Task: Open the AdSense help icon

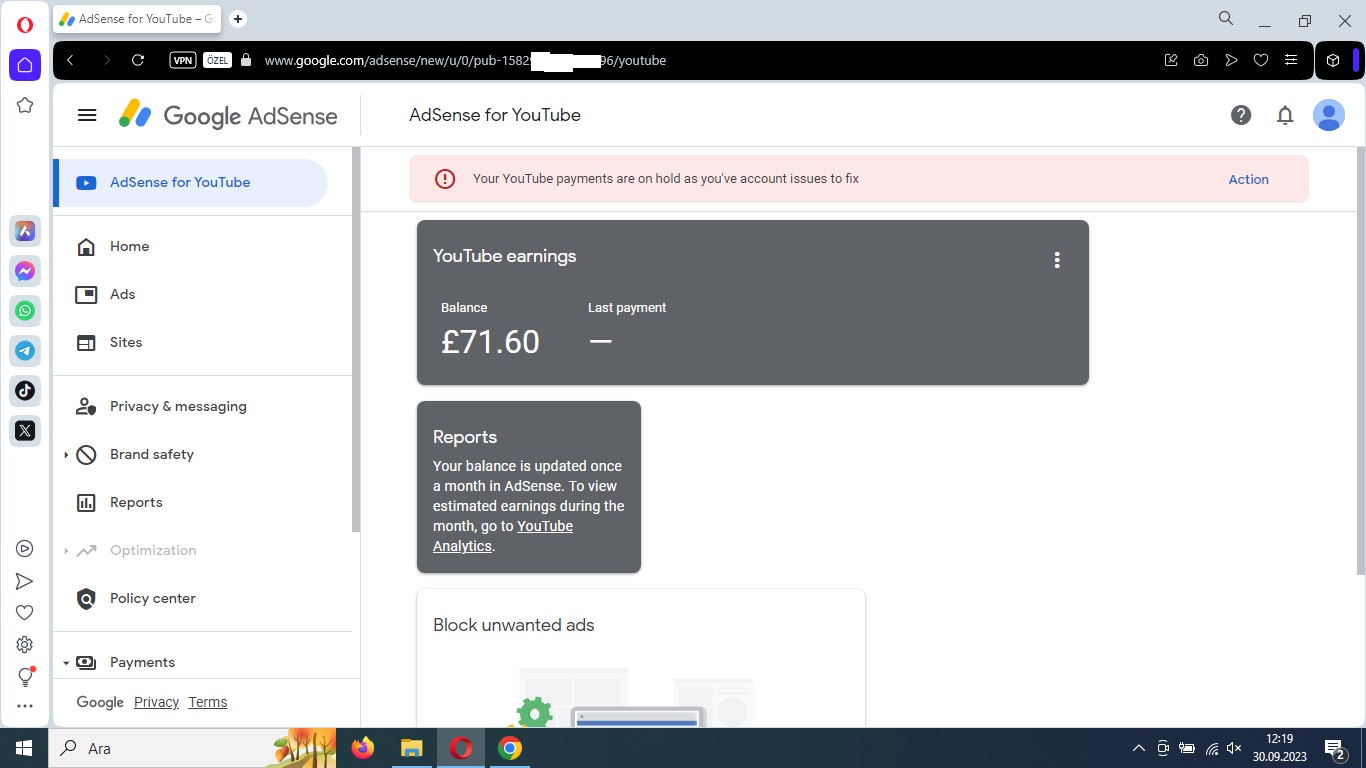Action: [1241, 115]
